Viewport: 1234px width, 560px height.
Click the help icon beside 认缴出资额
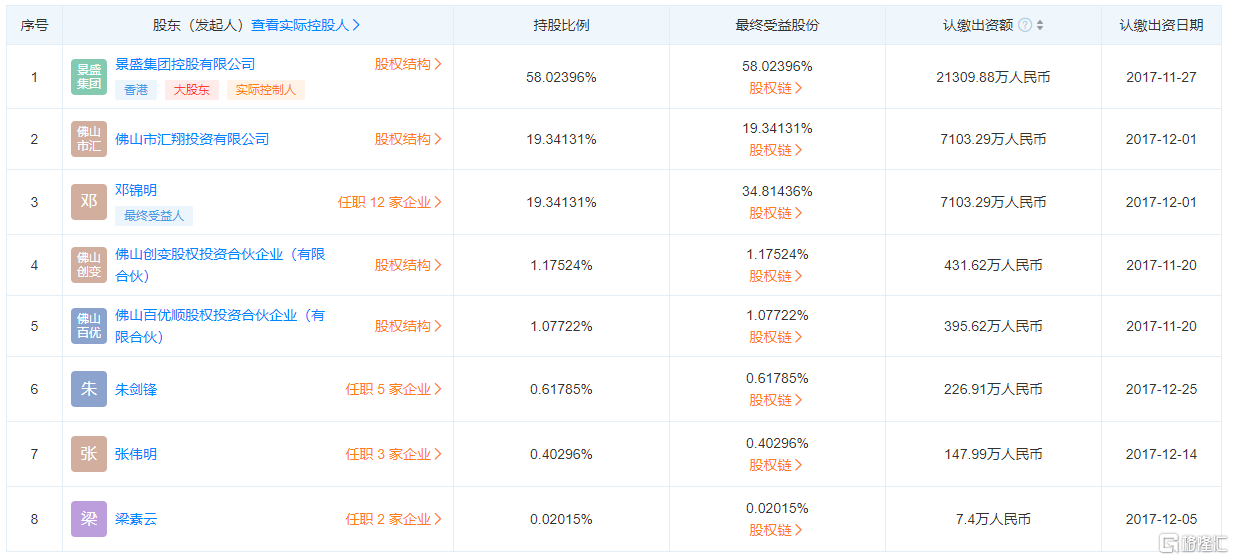coord(1025,25)
